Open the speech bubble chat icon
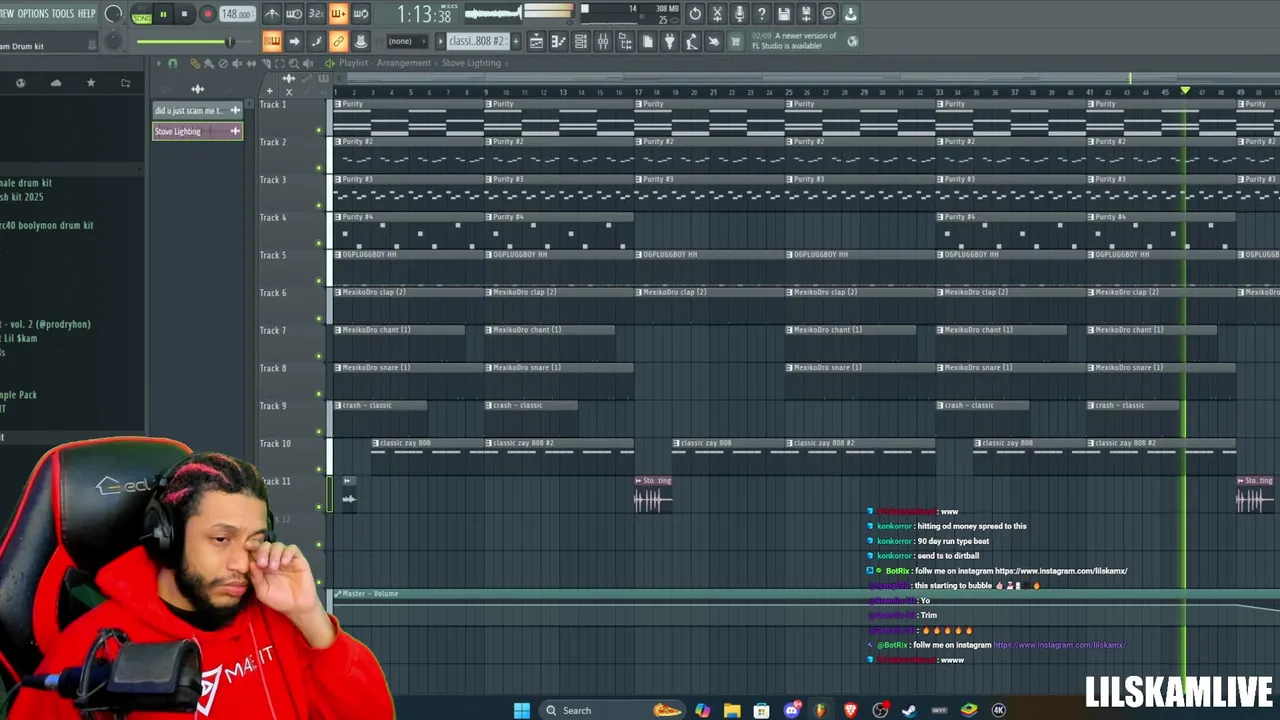Image resolution: width=1280 pixels, height=720 pixels. tap(828, 14)
